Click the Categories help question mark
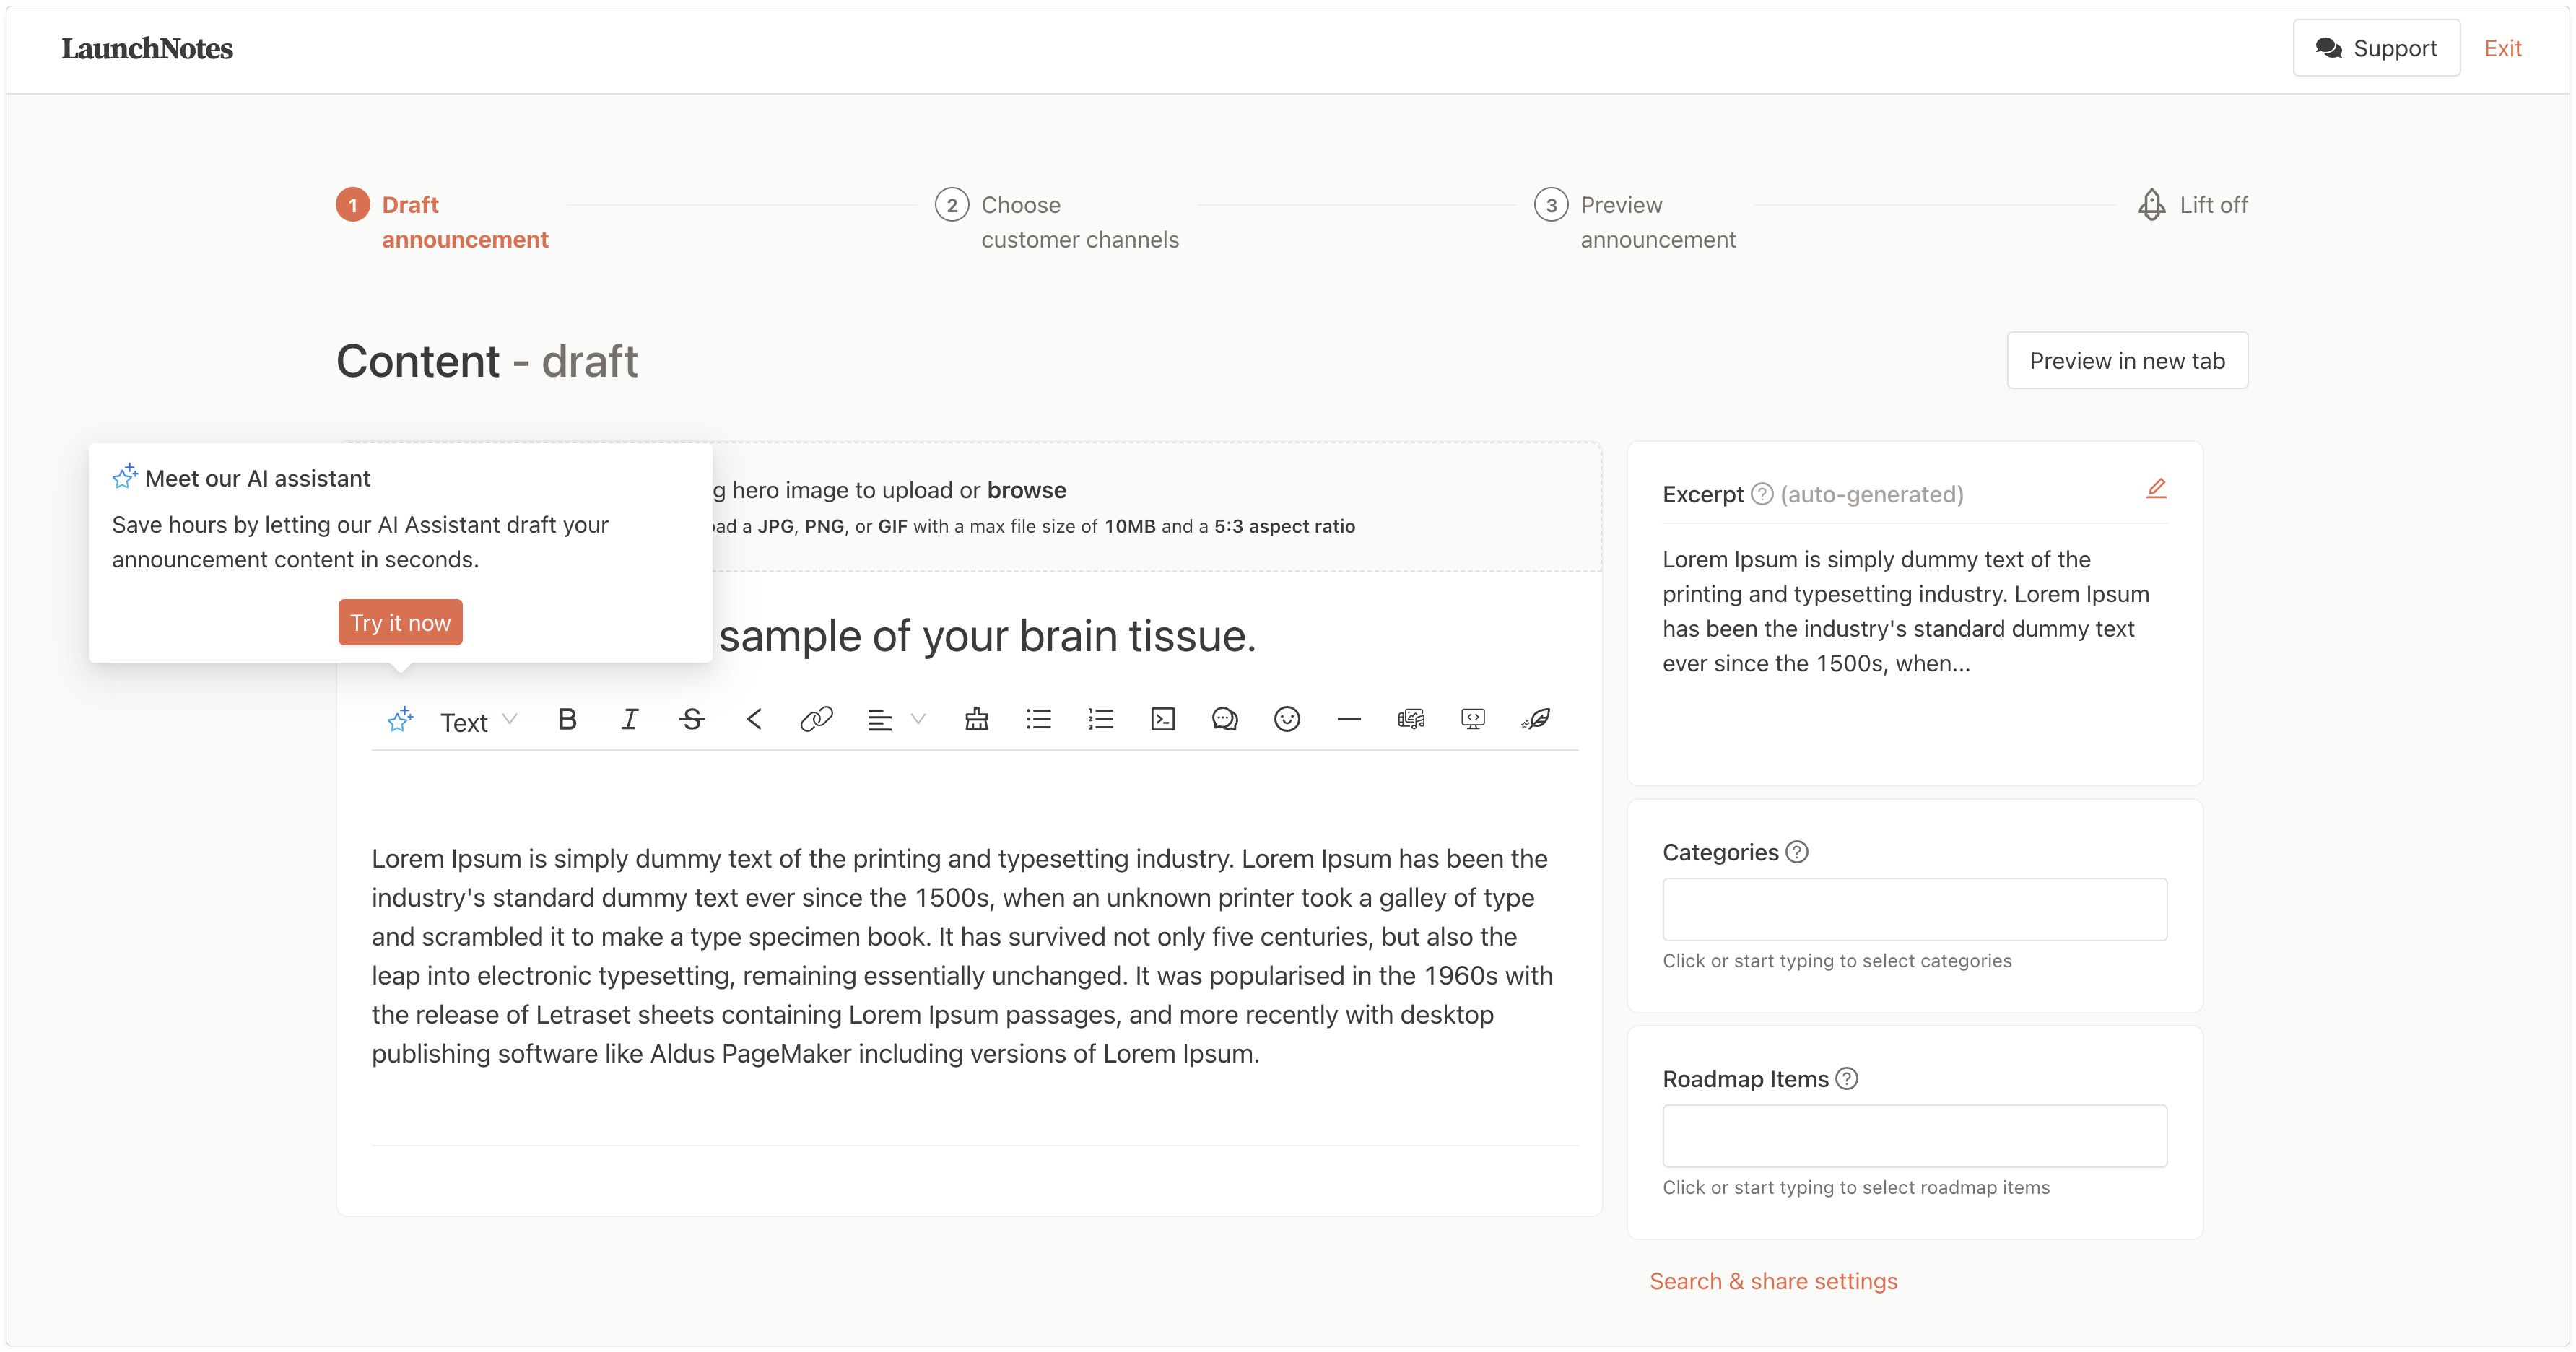This screenshot has height=1352, width=2576. [1797, 852]
